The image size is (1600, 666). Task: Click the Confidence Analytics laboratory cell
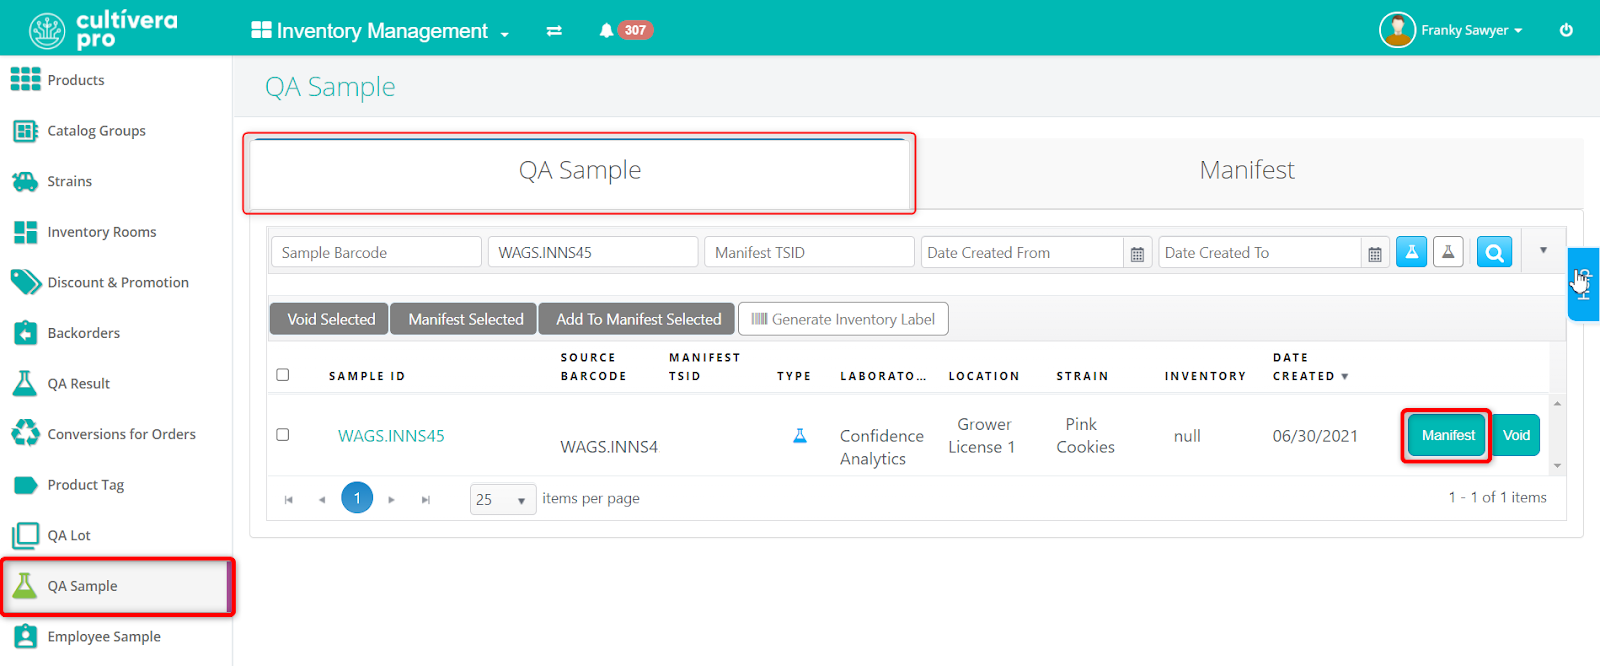(881, 447)
